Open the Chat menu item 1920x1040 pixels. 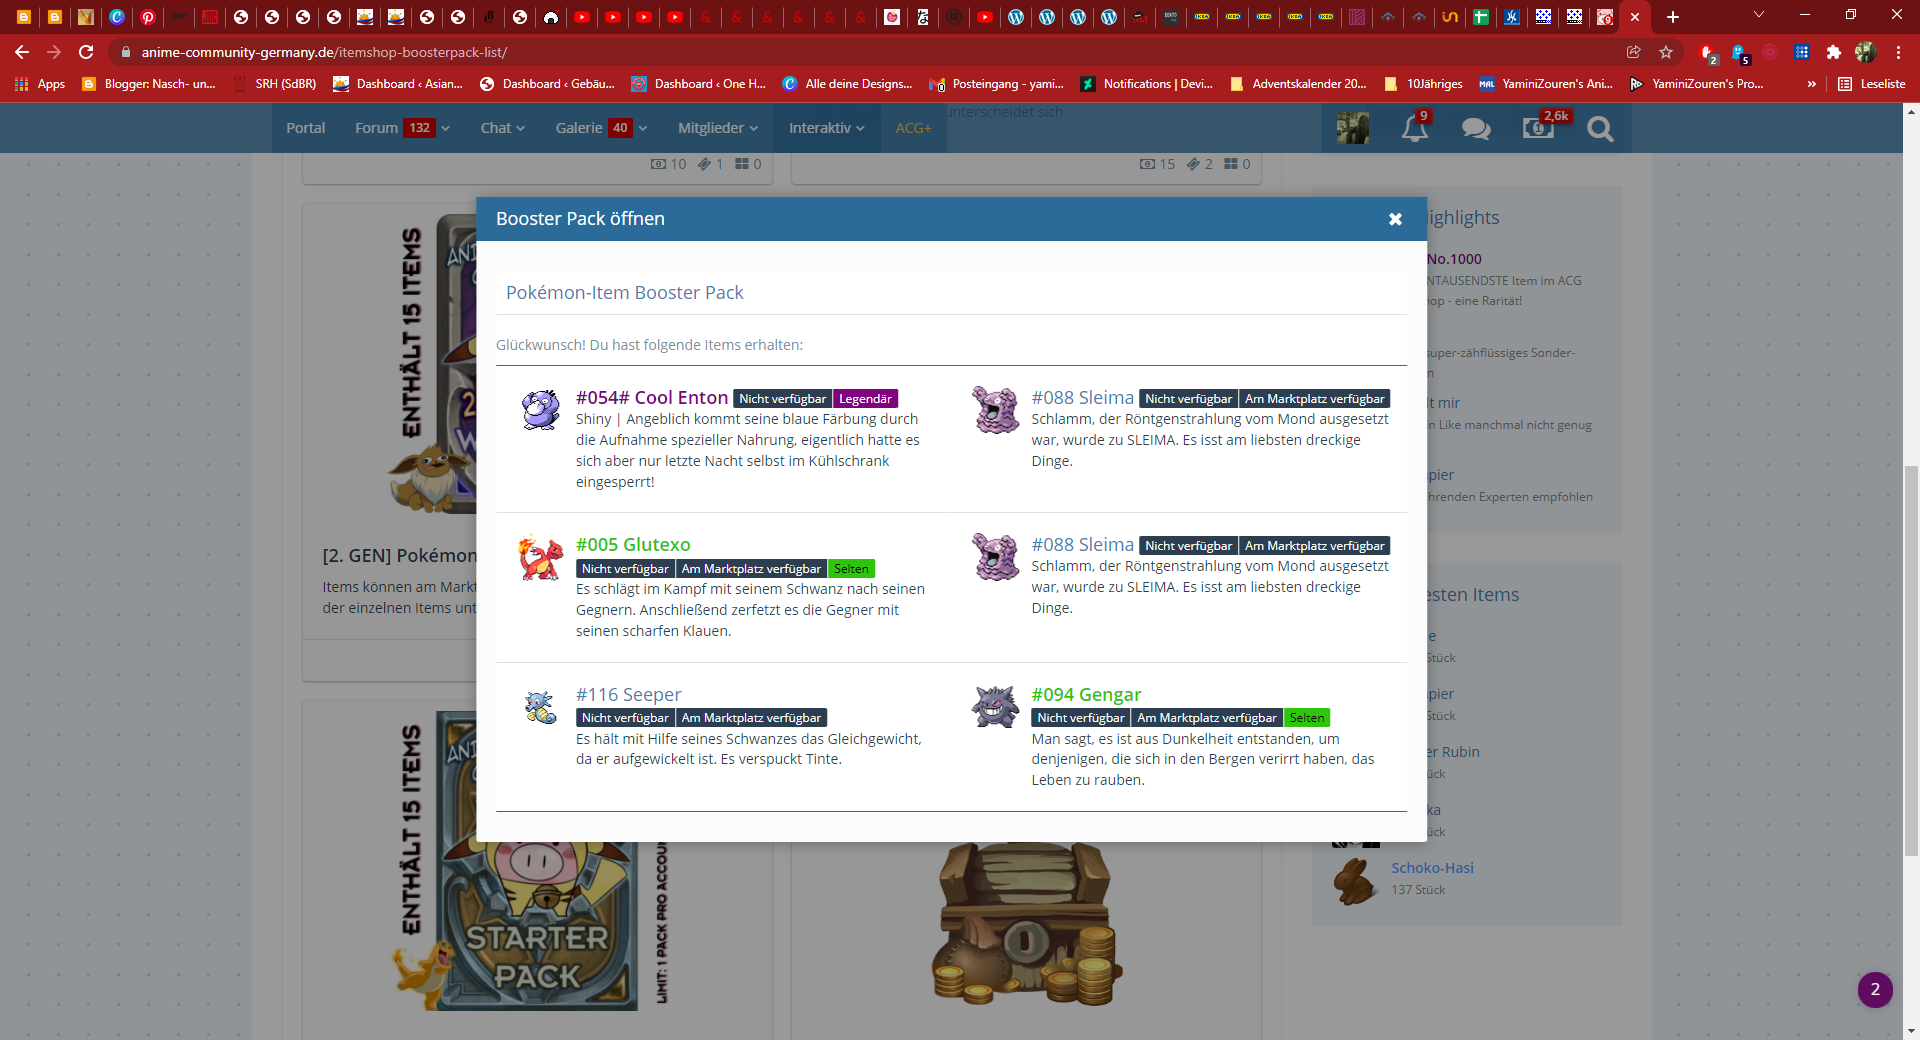(502, 128)
